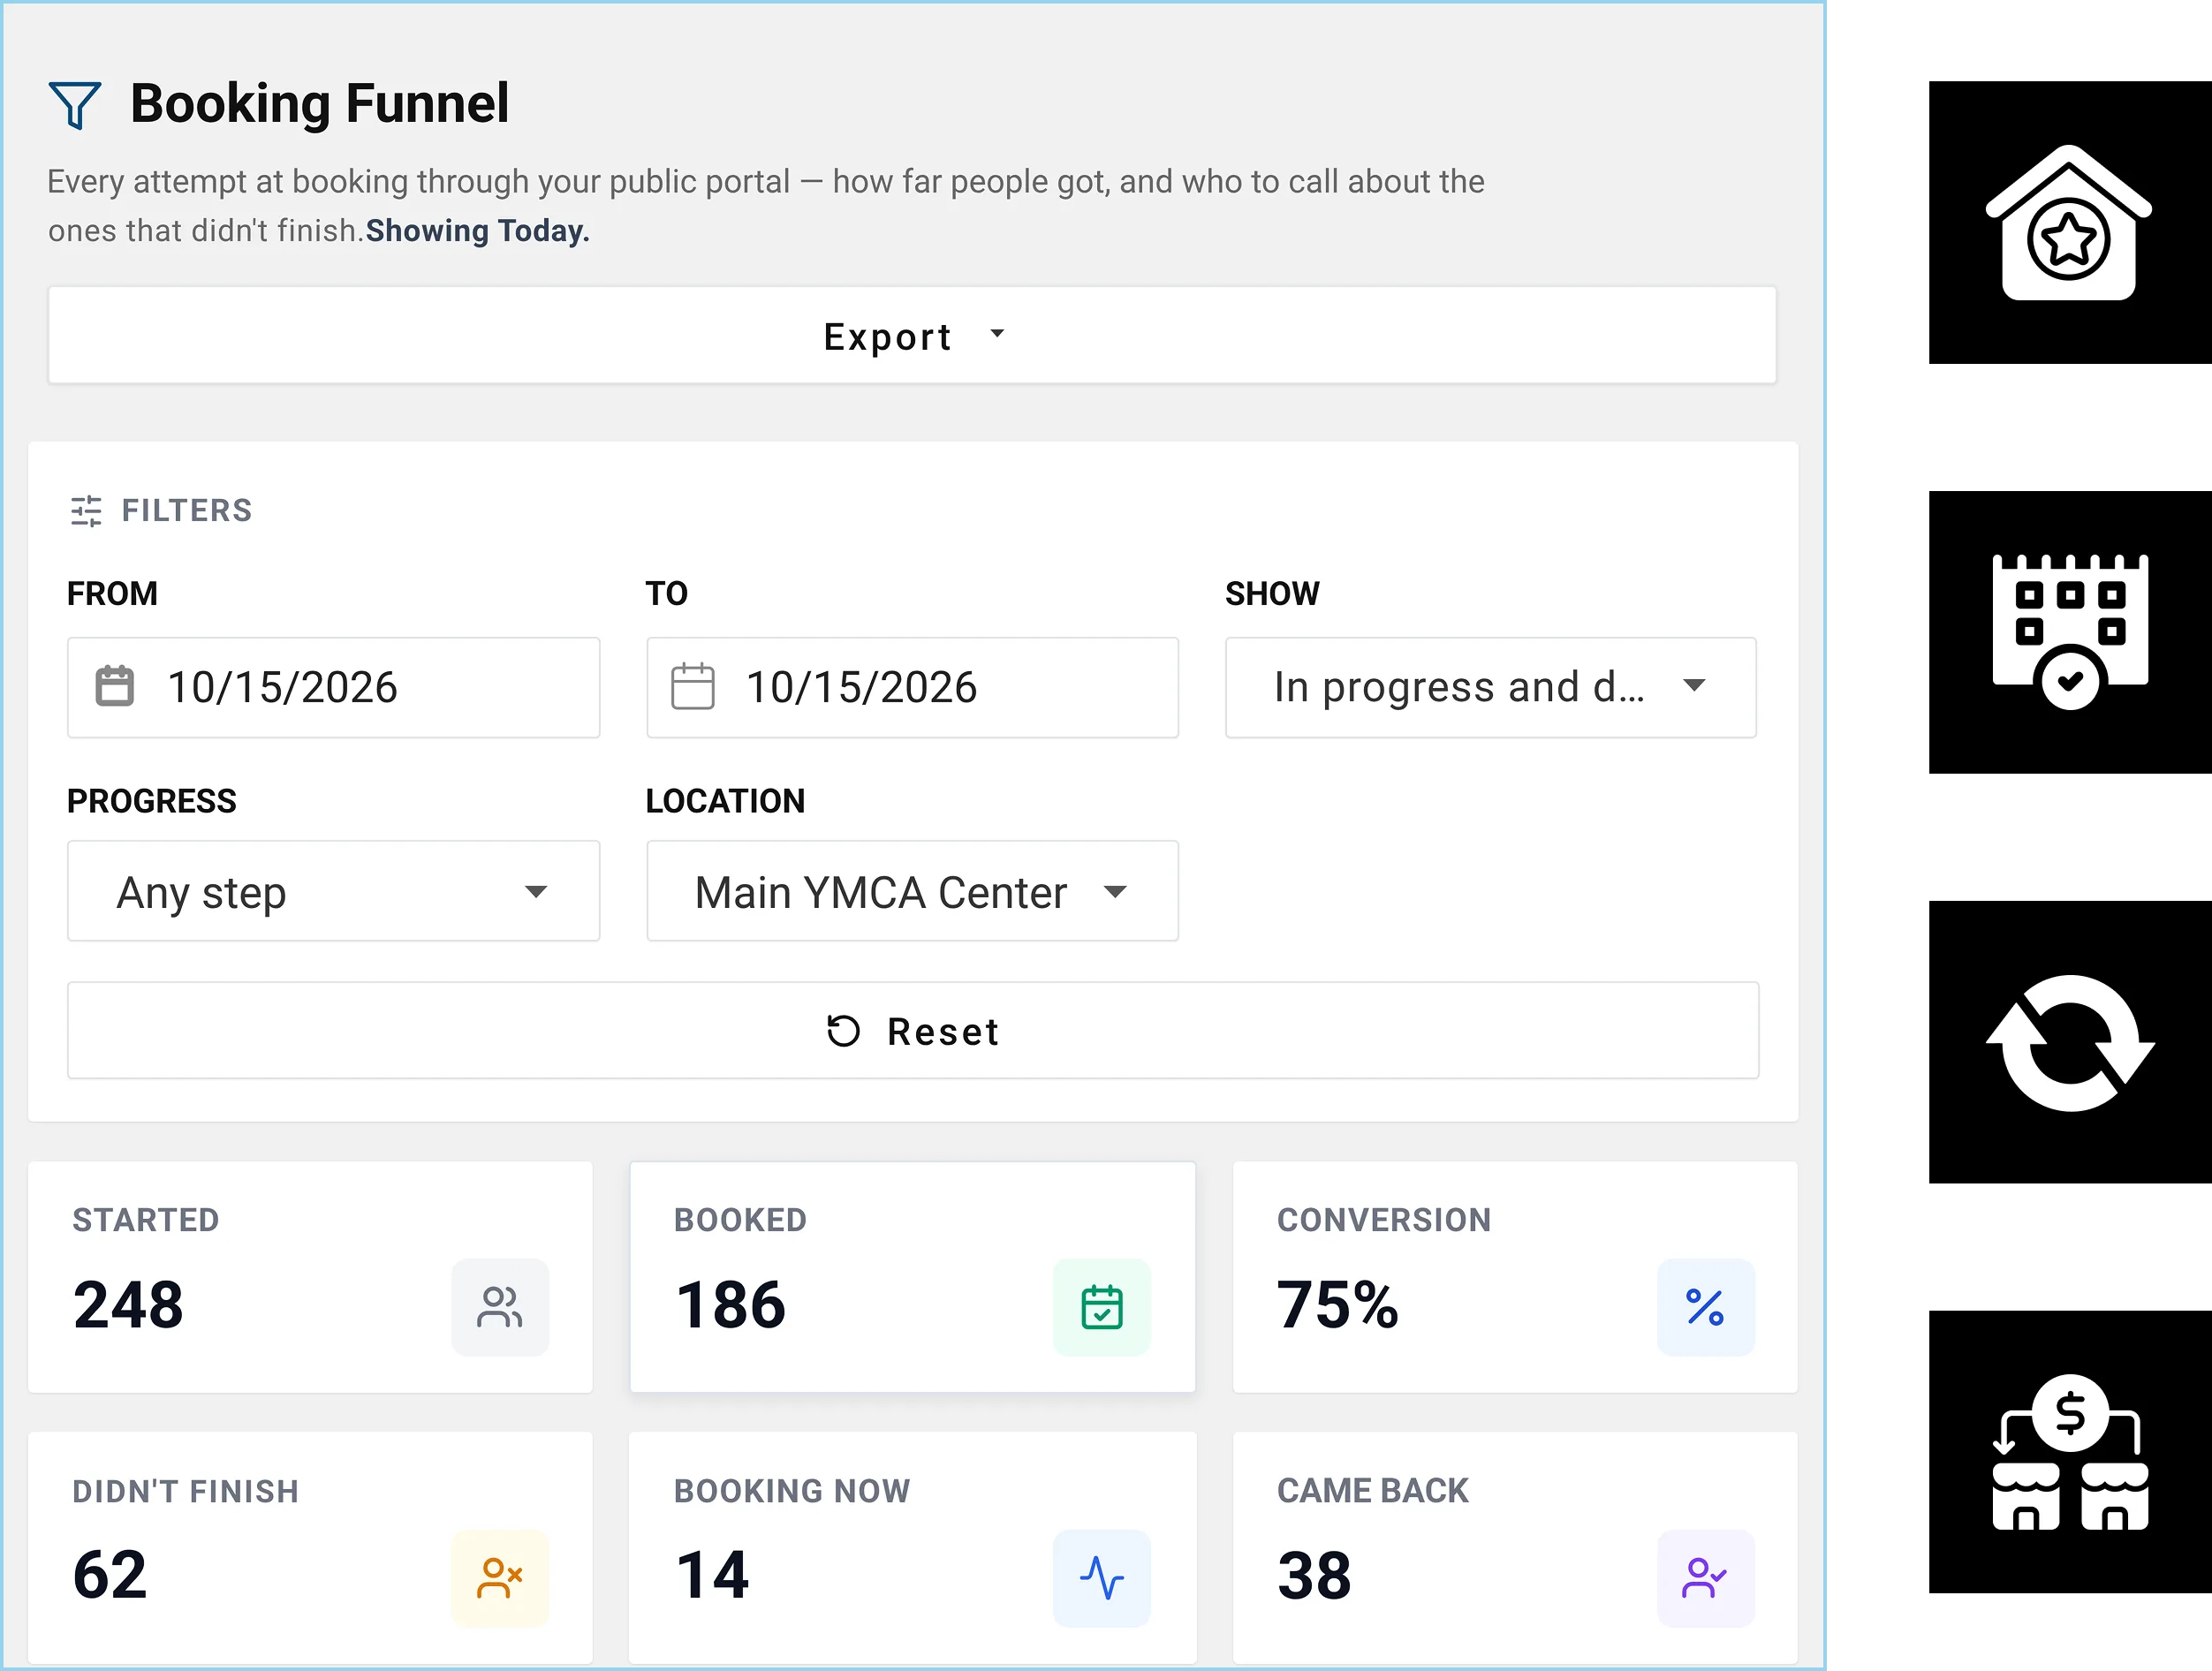Select the CAME BACK 38 stat card

point(1515,1548)
